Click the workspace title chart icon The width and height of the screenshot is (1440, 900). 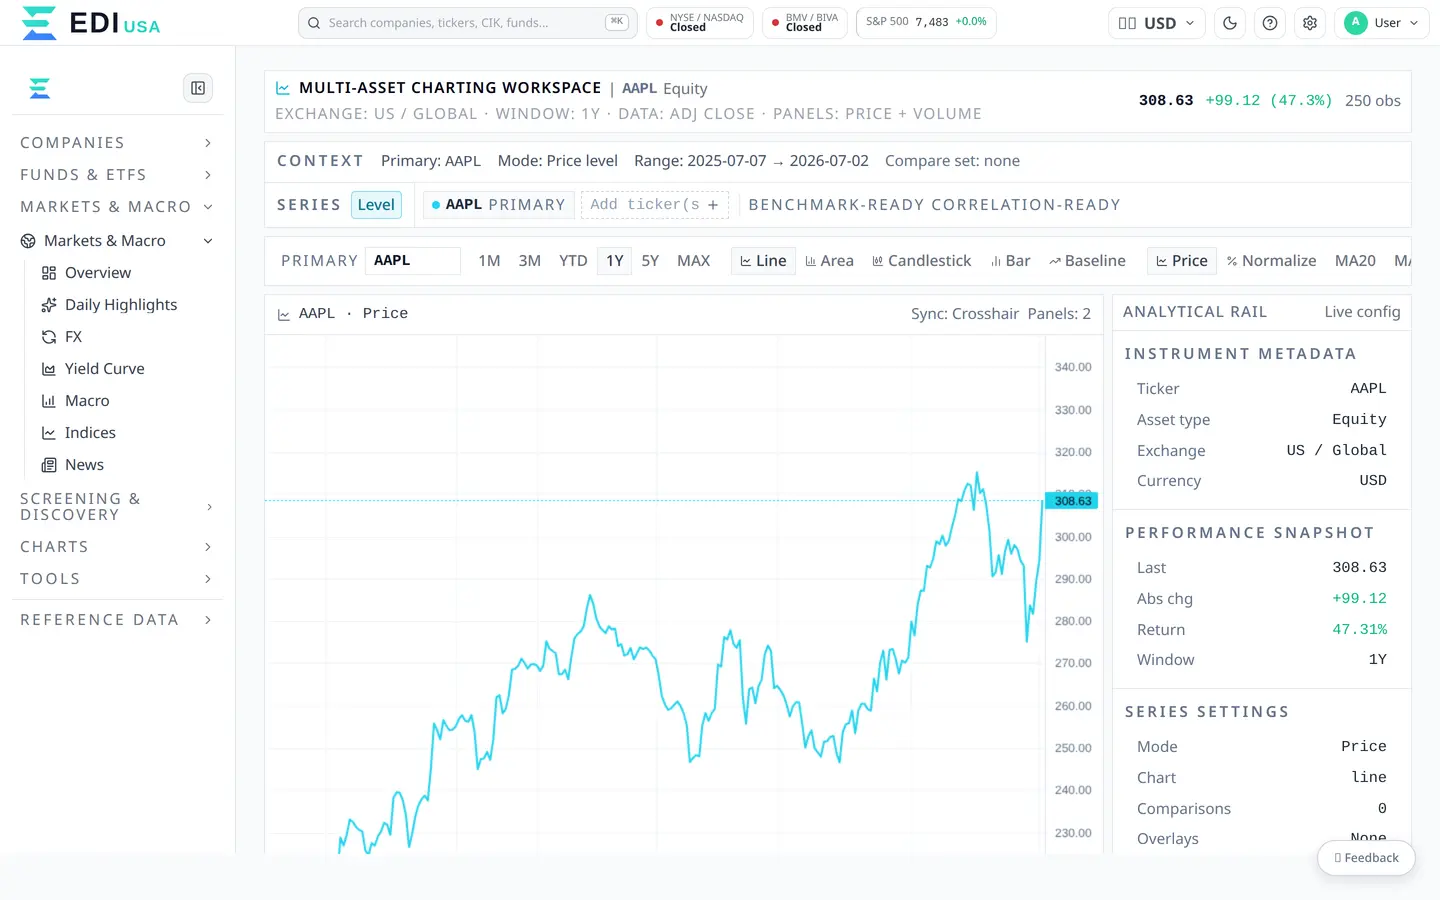pyautogui.click(x=283, y=88)
